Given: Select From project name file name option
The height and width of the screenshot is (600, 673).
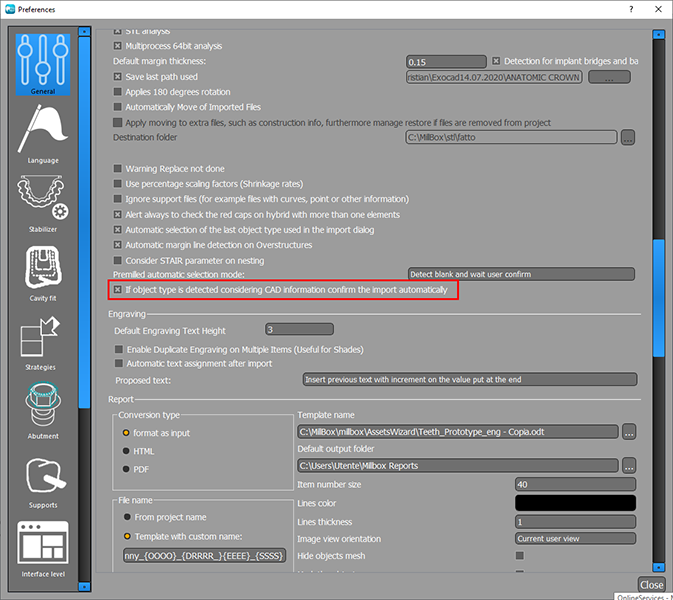Looking at the screenshot, I should tap(127, 517).
